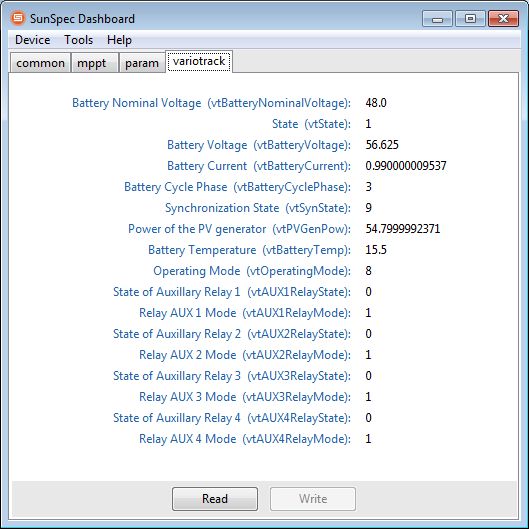Open the Tools menu
This screenshot has width=529, height=529.
(79, 40)
